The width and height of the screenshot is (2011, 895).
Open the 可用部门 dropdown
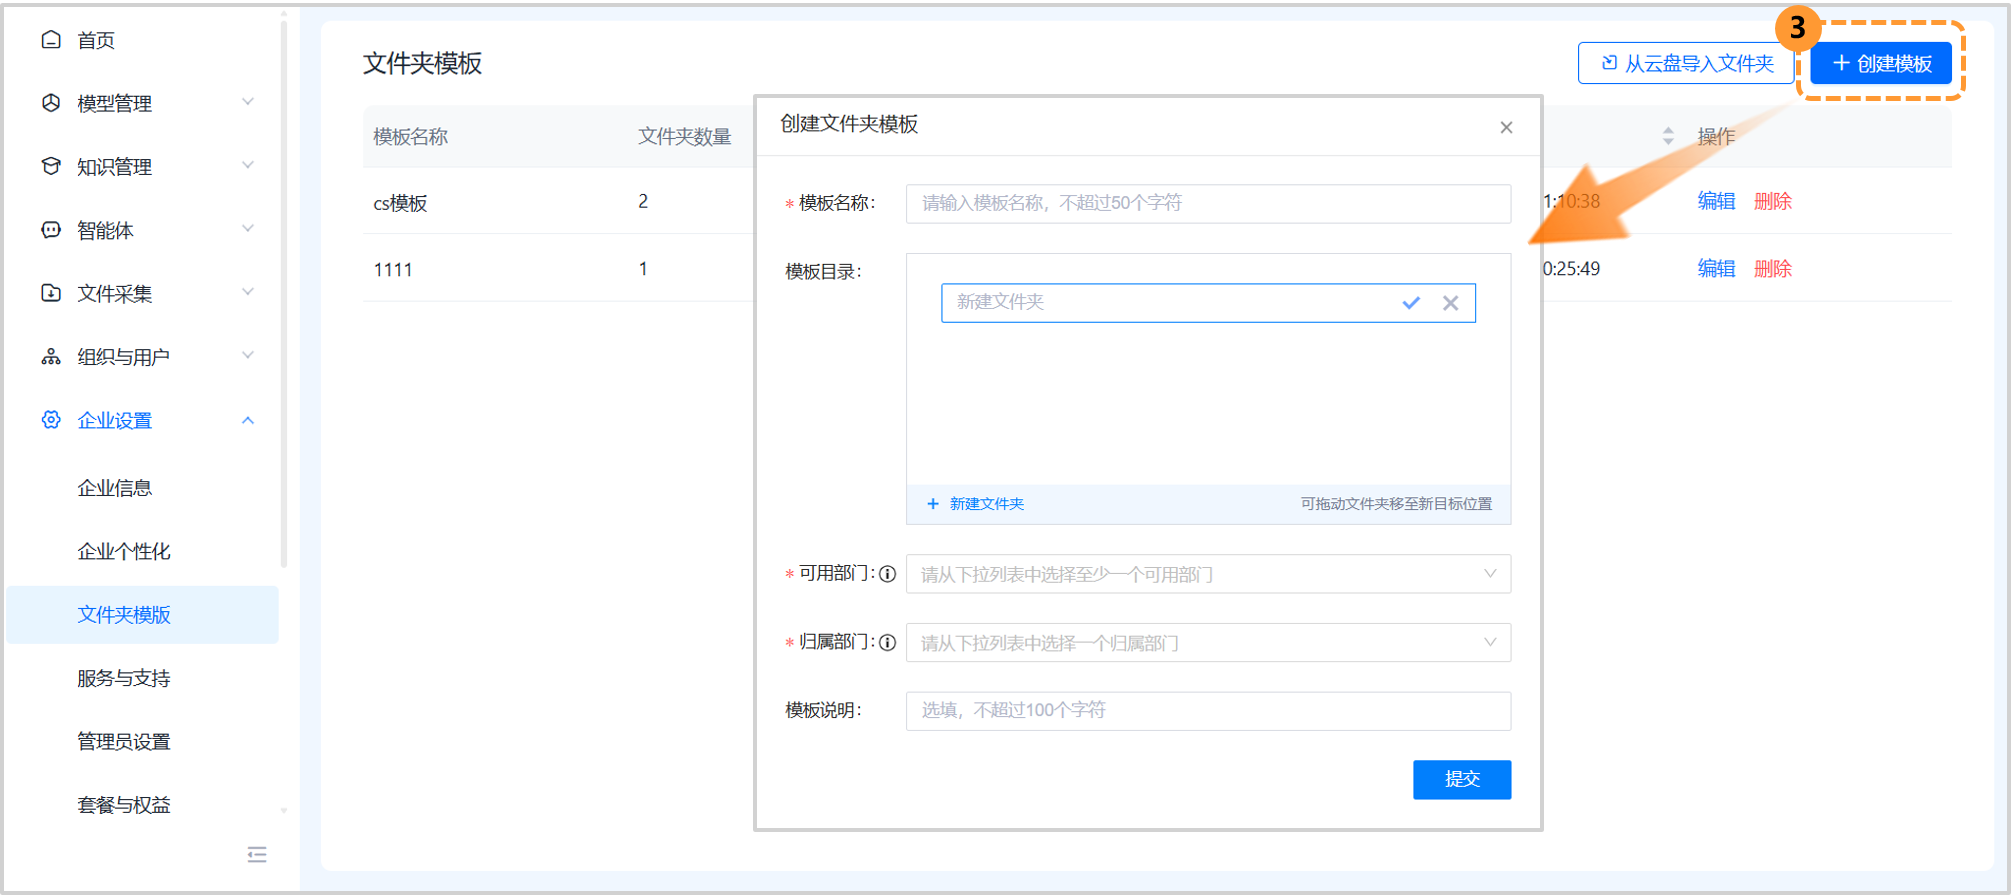coord(1208,574)
